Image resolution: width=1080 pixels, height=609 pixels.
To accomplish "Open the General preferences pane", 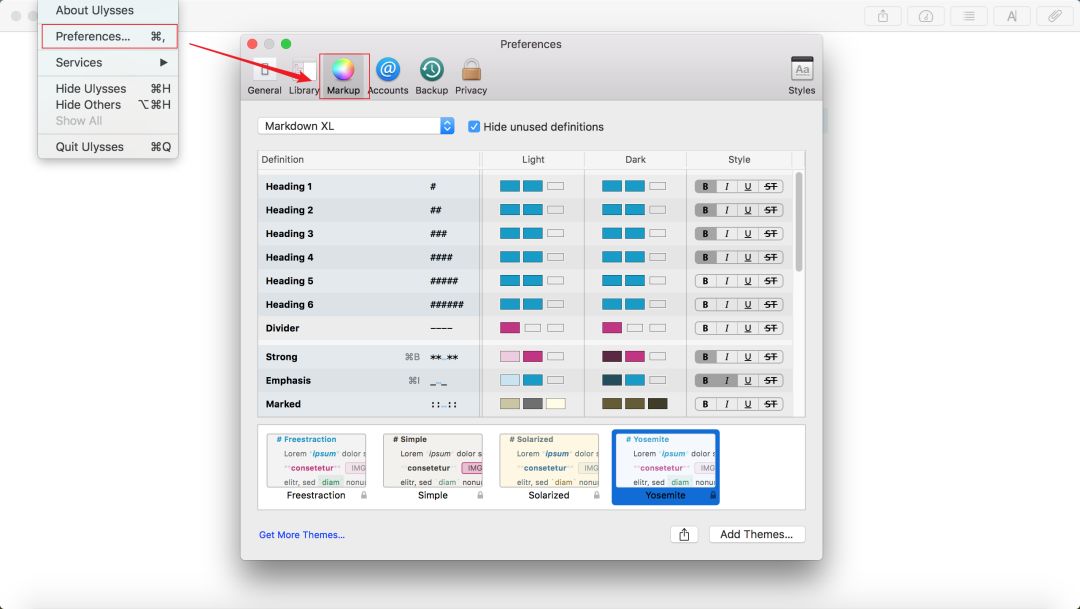I will pos(264,76).
